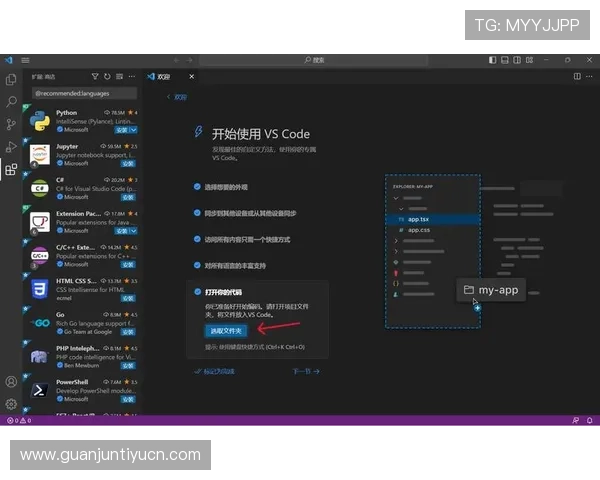Toggle primary side bar layout icon
This screenshot has width=600, height=480.
[x=492, y=60]
